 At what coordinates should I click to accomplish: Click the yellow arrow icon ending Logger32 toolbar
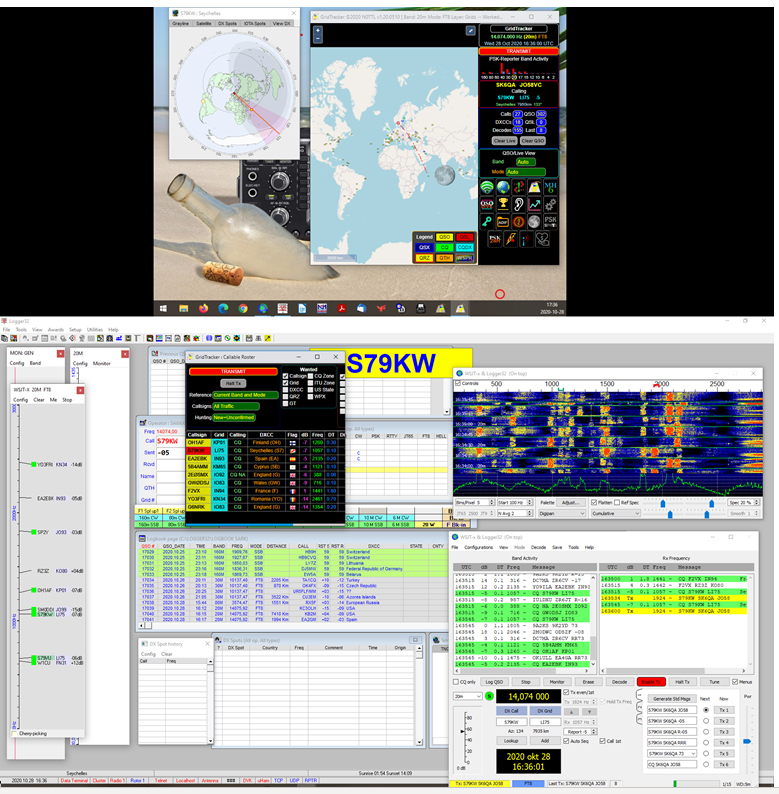pos(268,338)
